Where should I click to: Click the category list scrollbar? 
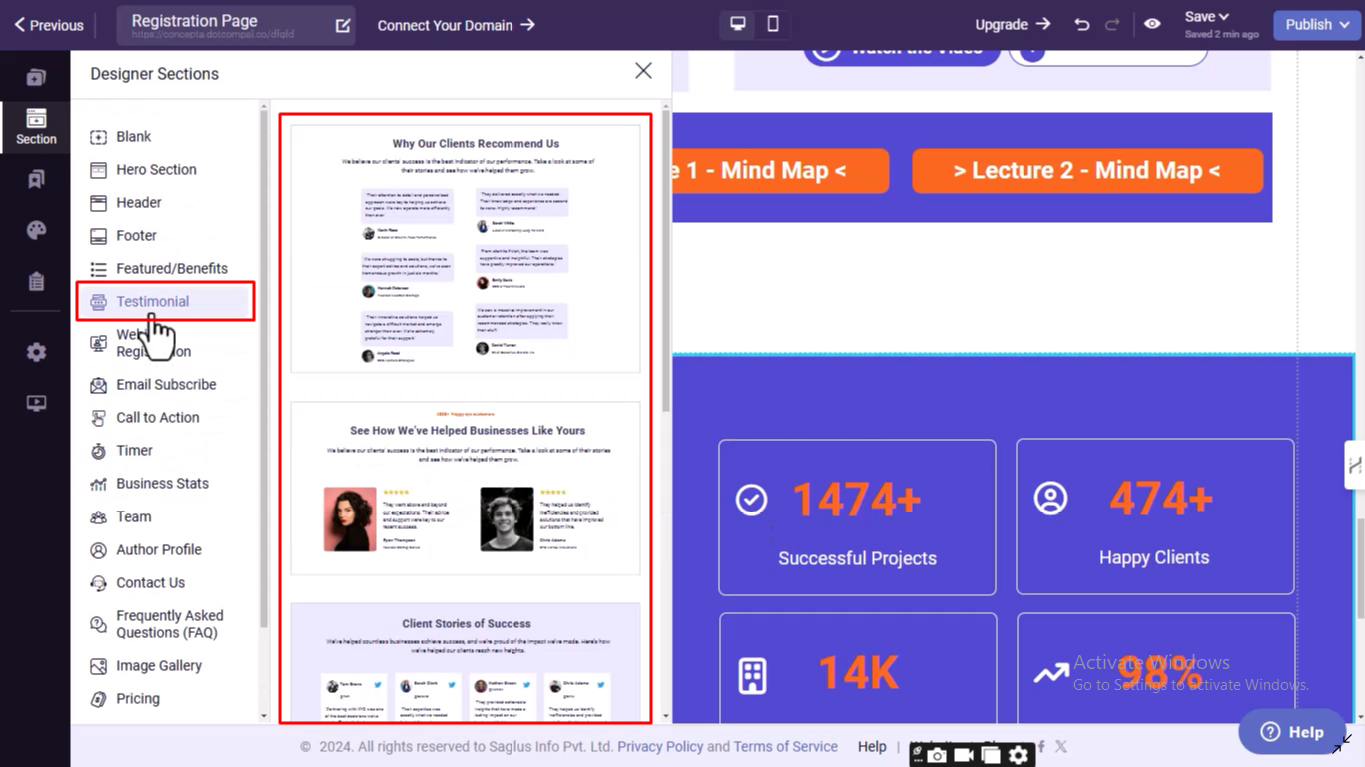pos(264,370)
